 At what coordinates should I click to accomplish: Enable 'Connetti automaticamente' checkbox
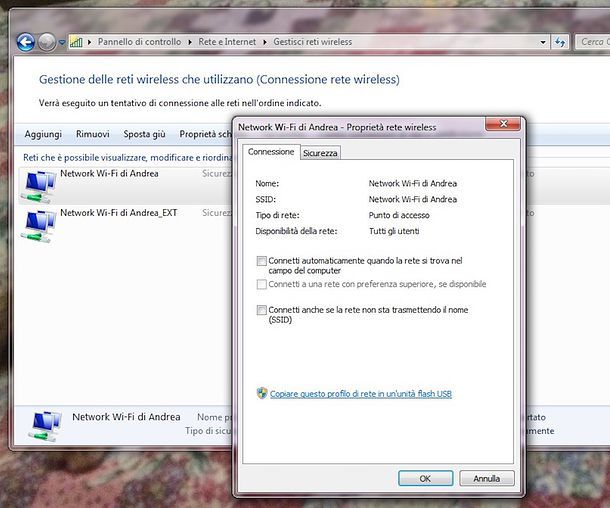pyautogui.click(x=262, y=261)
